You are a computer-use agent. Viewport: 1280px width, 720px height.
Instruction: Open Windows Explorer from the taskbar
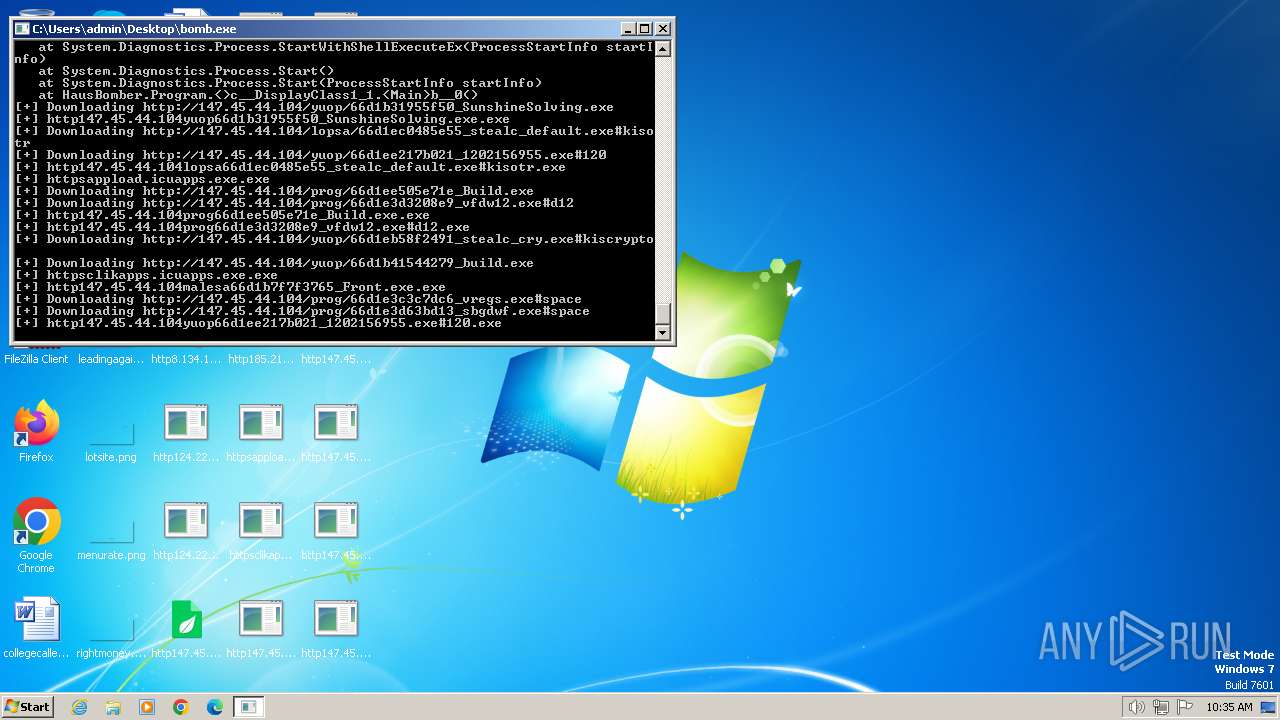click(113, 707)
